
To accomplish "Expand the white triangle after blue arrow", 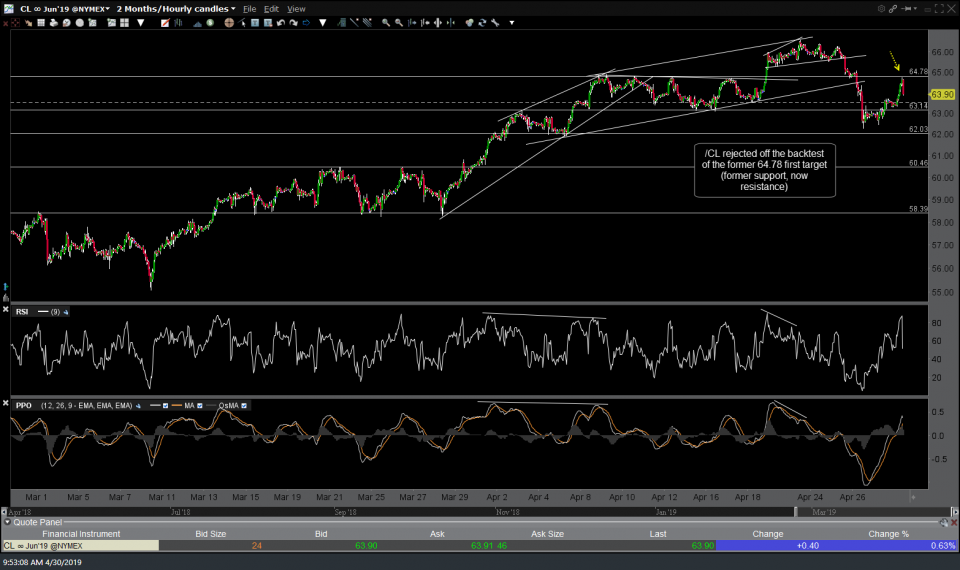I will coord(323,23).
